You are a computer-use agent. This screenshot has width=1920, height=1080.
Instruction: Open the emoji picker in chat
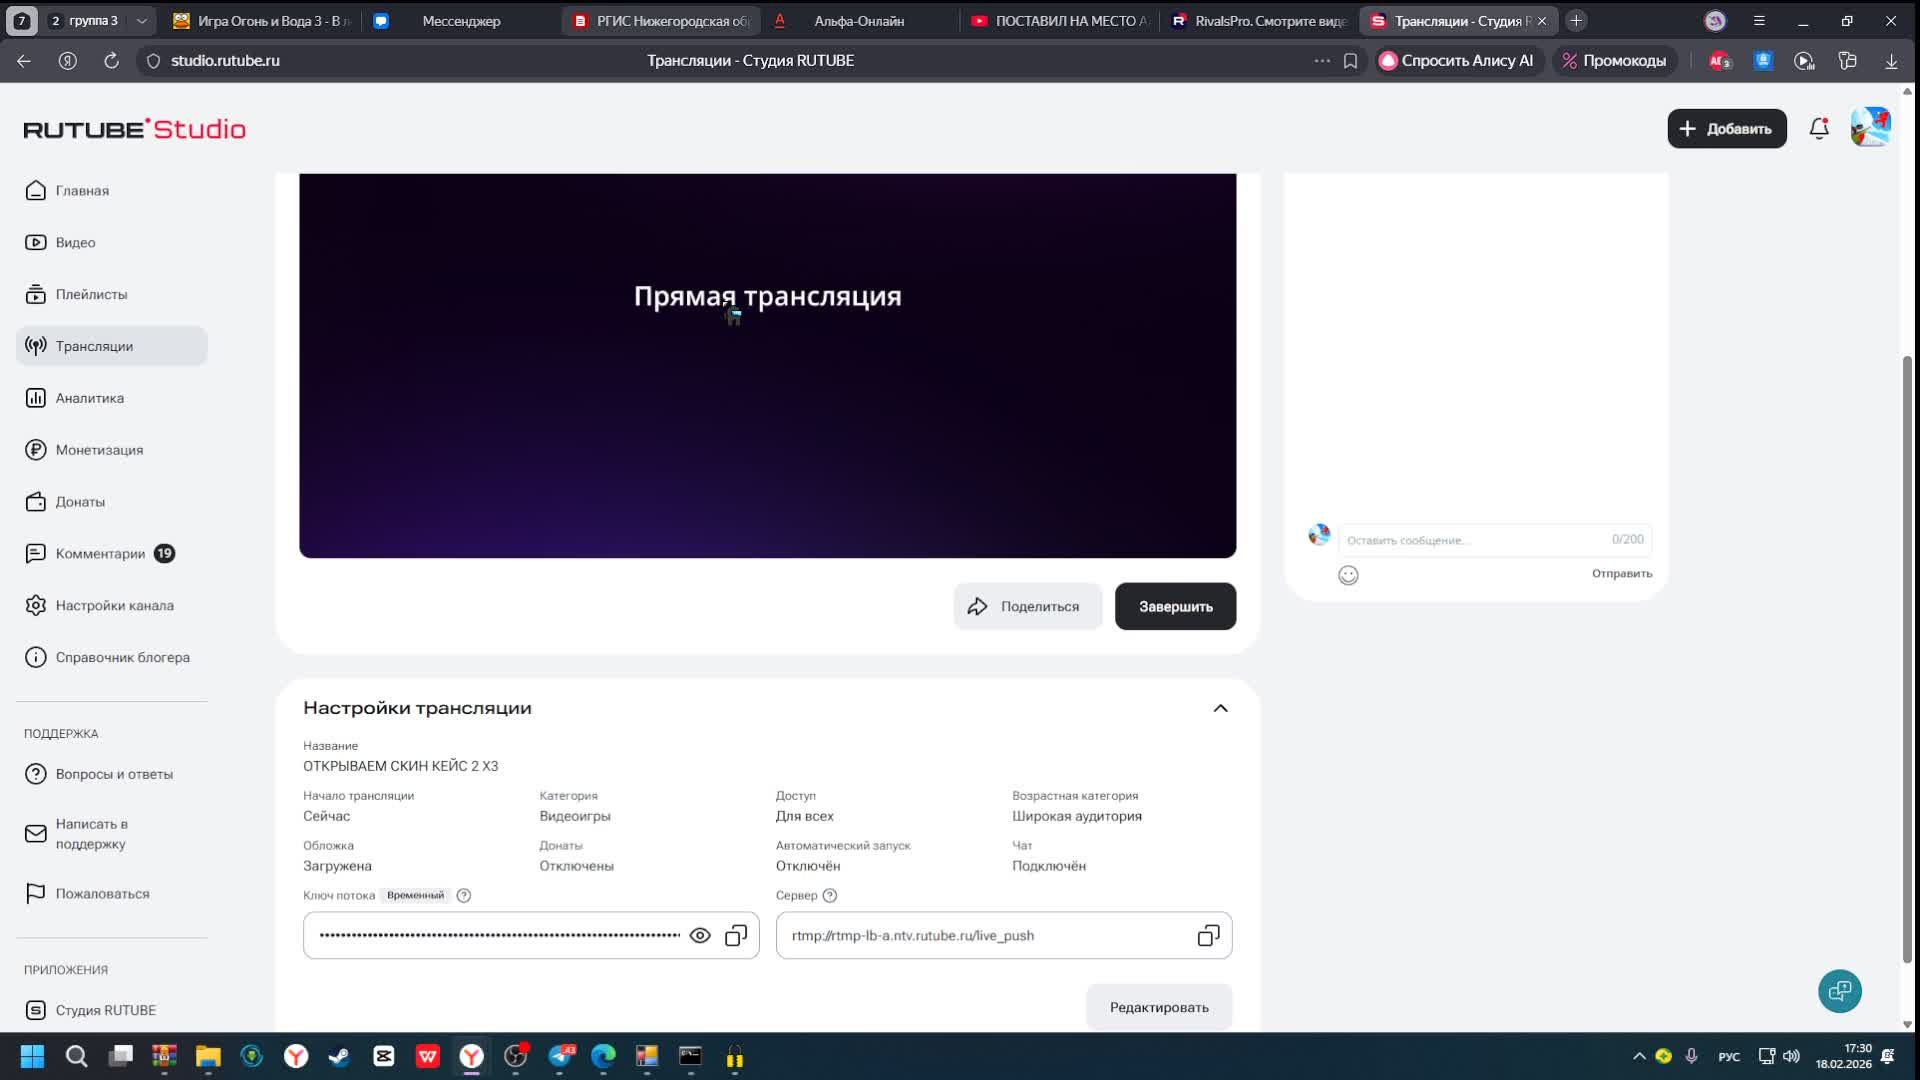[x=1348, y=575]
